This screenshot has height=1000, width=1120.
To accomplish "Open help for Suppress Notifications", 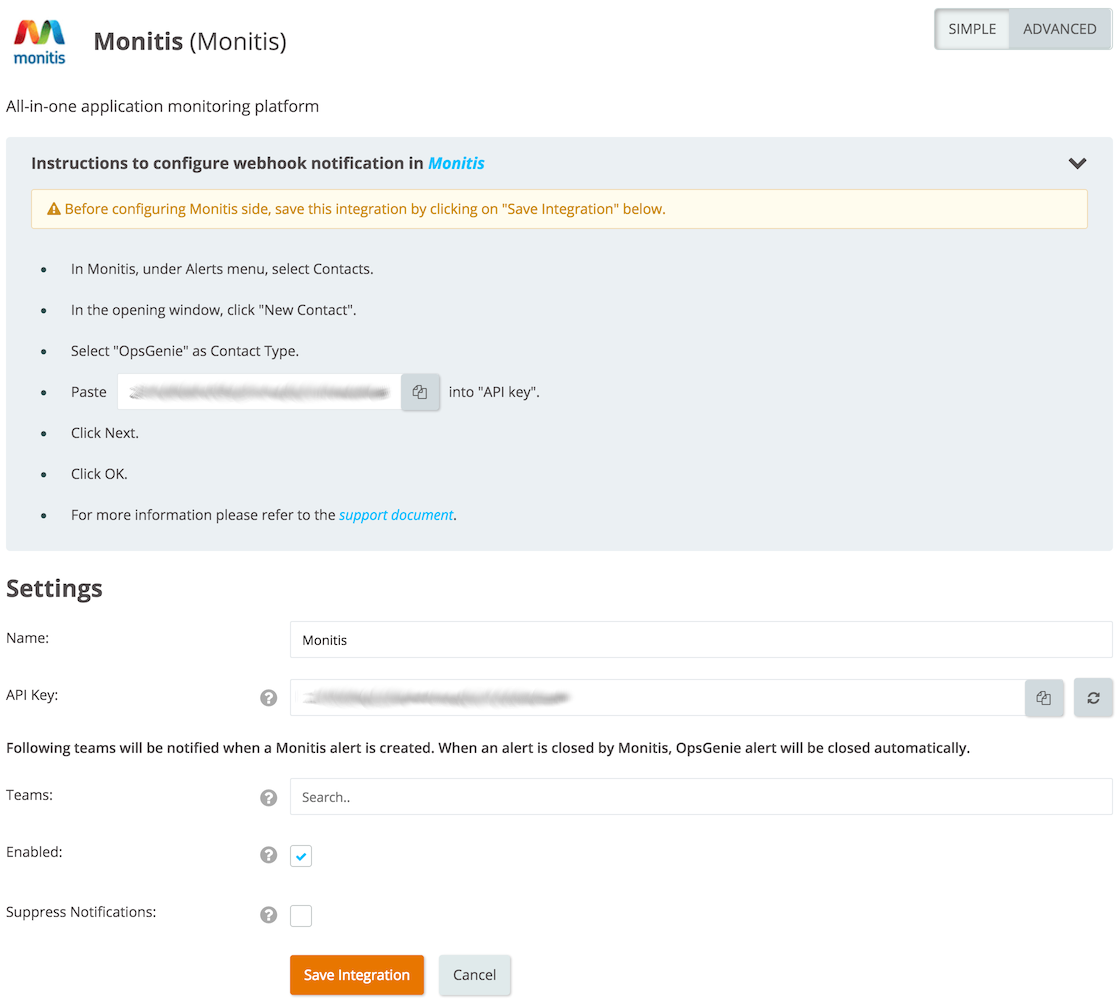I will [269, 915].
